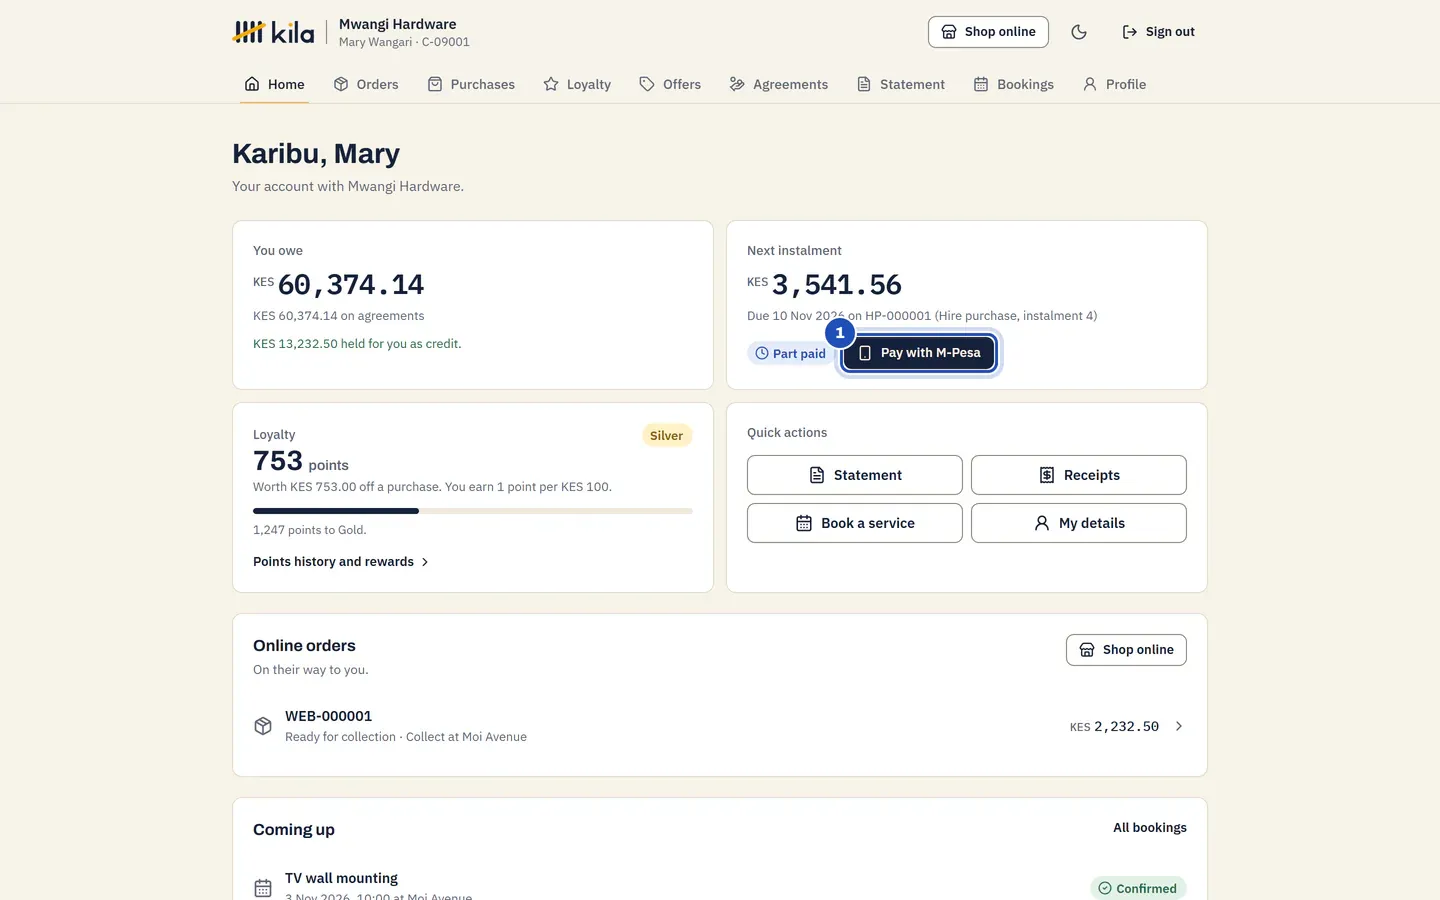Click the calendar icon next to TV wall mounting
Image resolution: width=1440 pixels, height=900 pixels.
pos(263,888)
